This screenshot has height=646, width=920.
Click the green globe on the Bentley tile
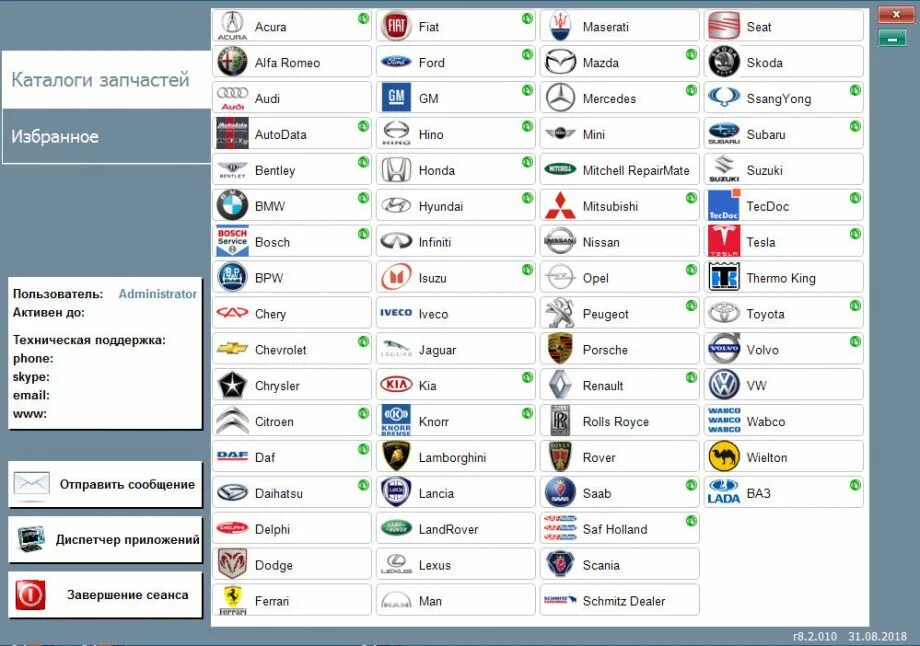click(364, 162)
